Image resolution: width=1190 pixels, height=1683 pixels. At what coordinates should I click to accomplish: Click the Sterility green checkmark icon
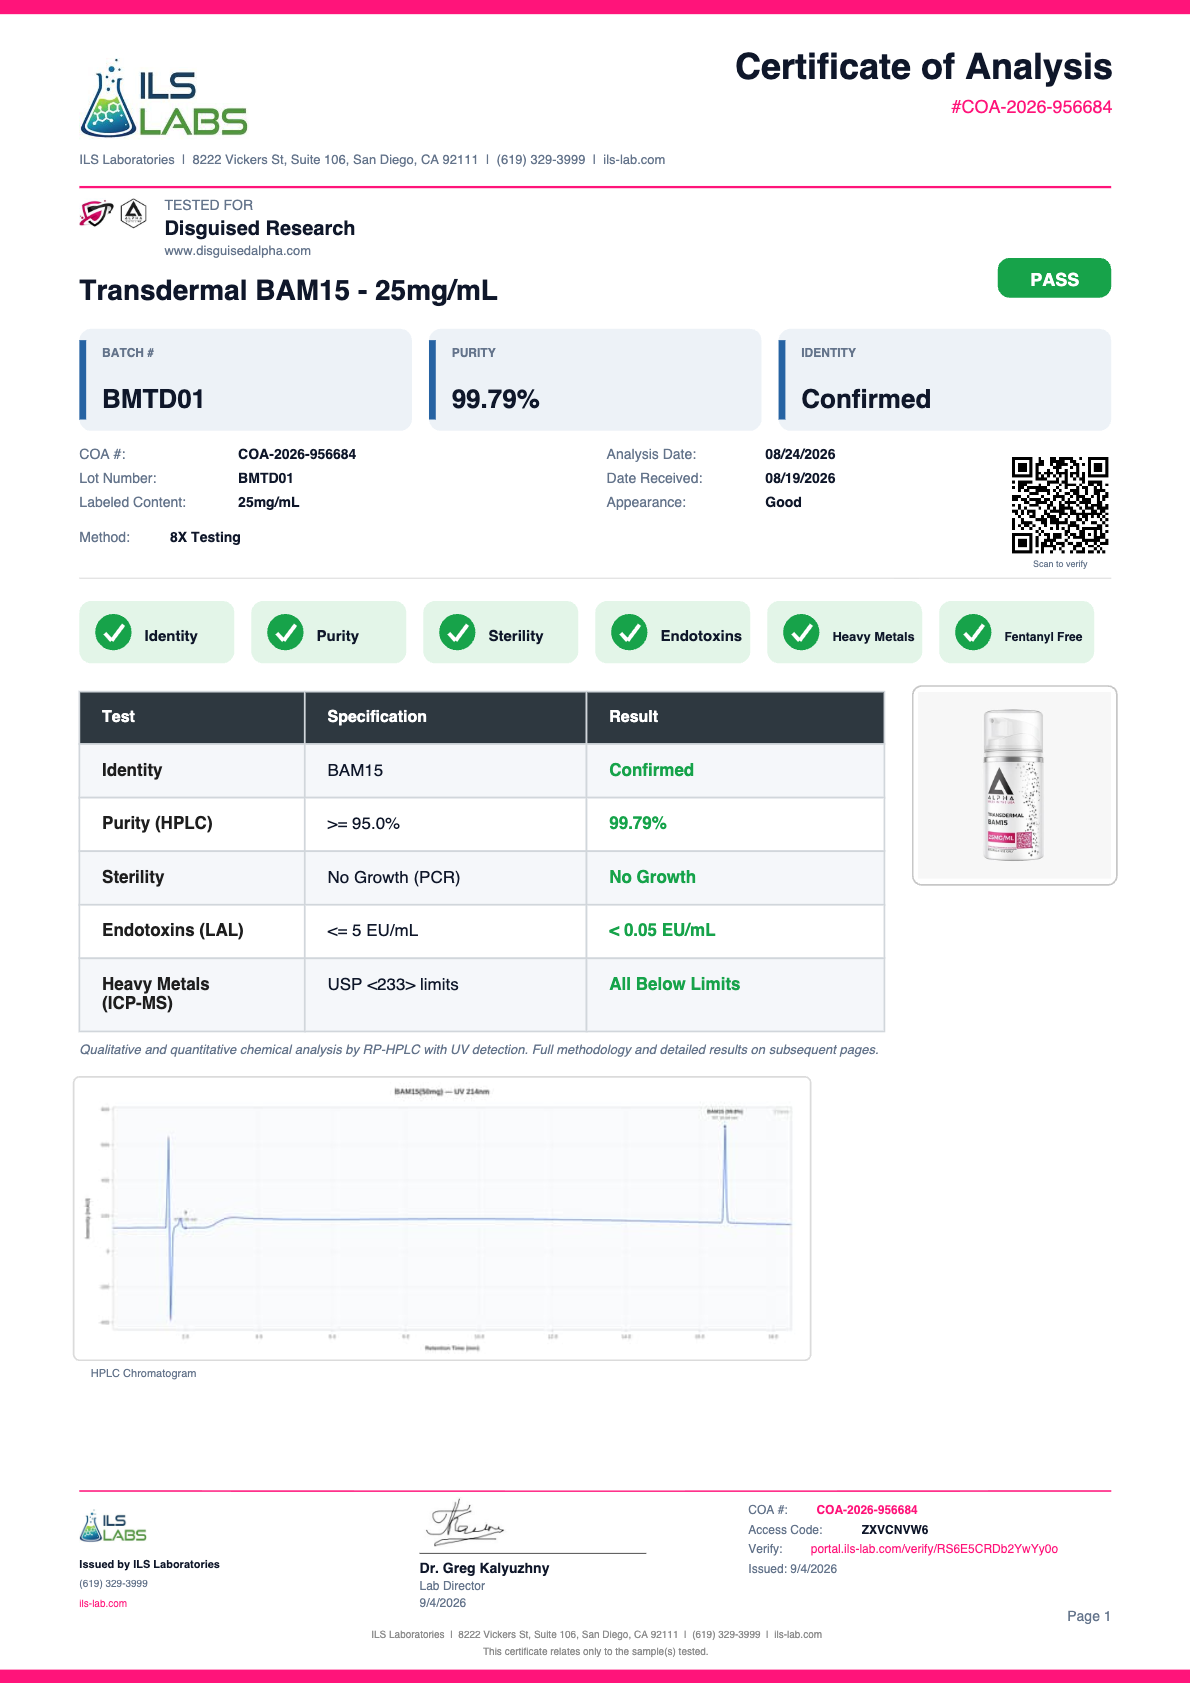[457, 632]
